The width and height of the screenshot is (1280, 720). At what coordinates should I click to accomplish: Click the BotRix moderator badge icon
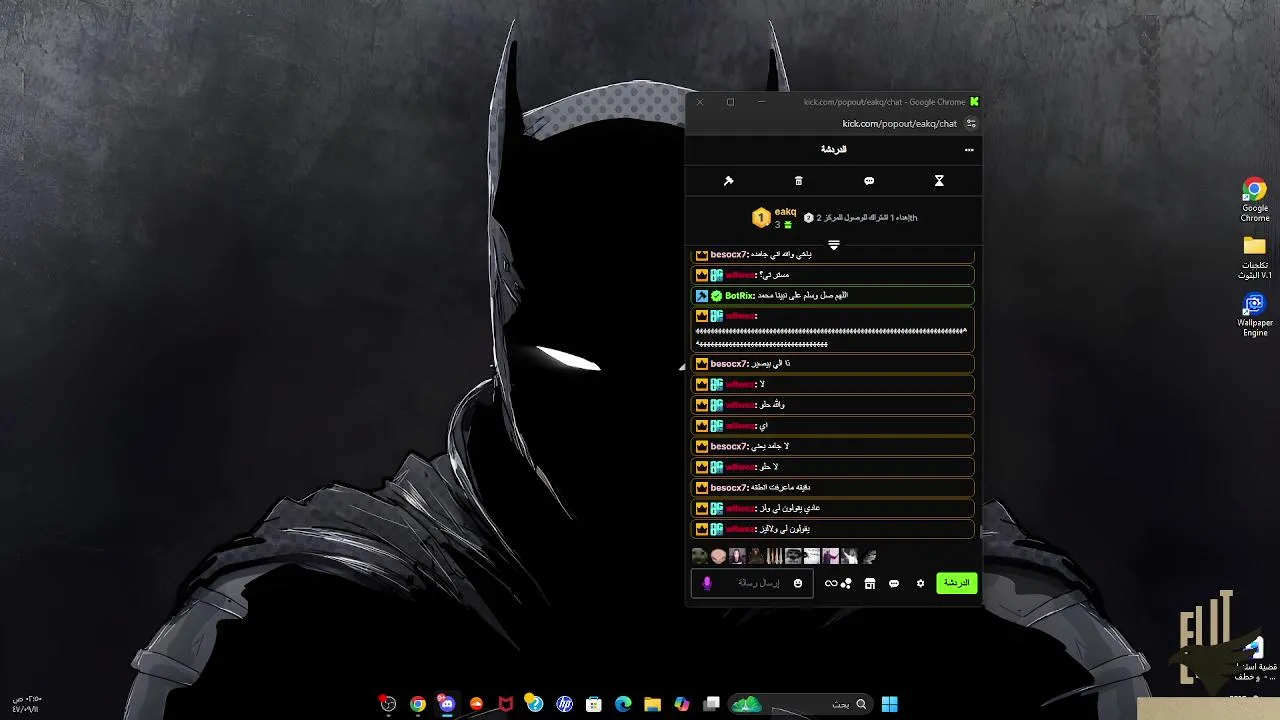pos(702,296)
